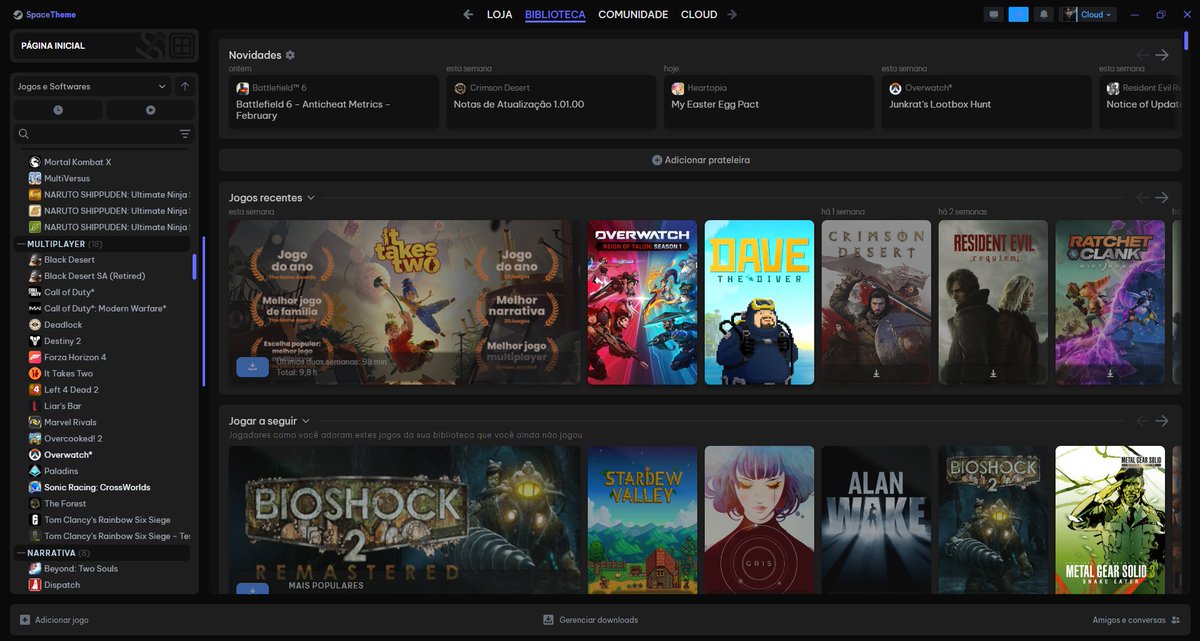Viewport: 1200px width, 641px height.
Task: Click the Overwatch icon in the game list
Action: pos(35,454)
